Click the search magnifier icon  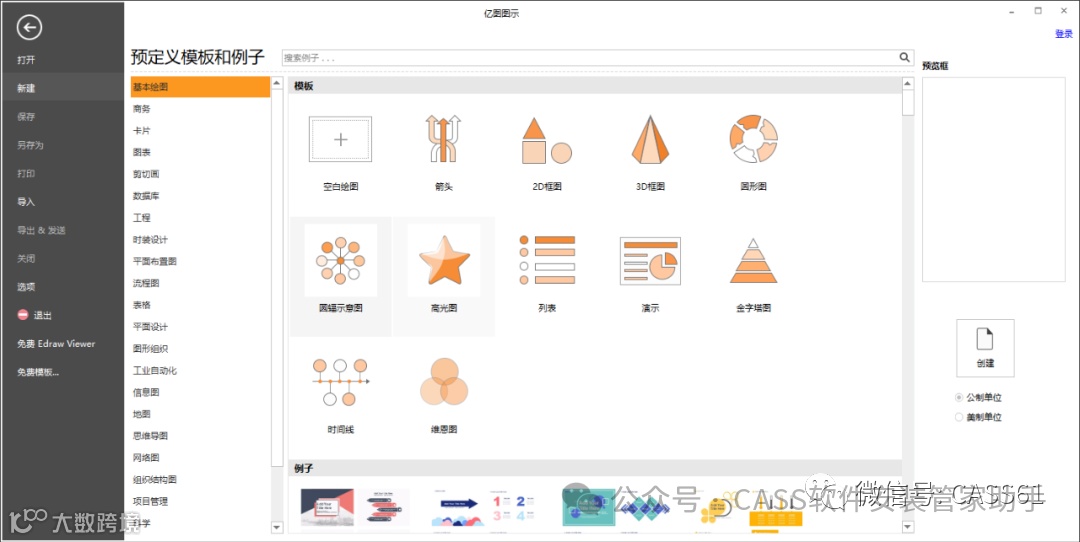coord(904,58)
